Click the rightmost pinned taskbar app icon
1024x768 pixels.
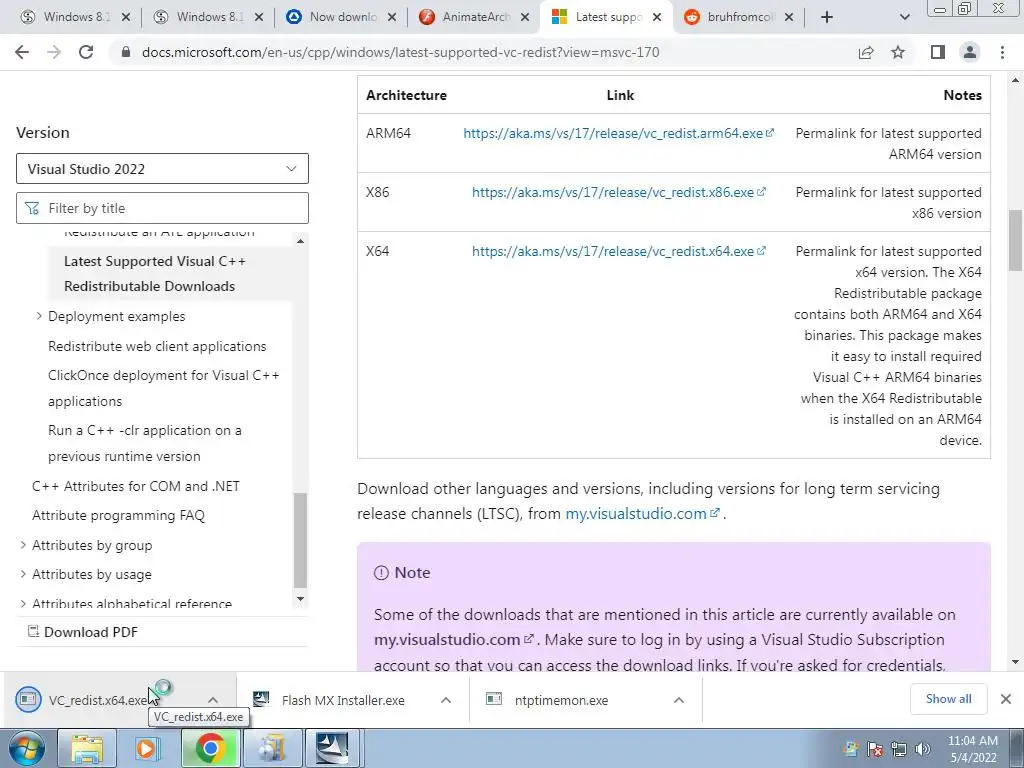tap(332, 748)
